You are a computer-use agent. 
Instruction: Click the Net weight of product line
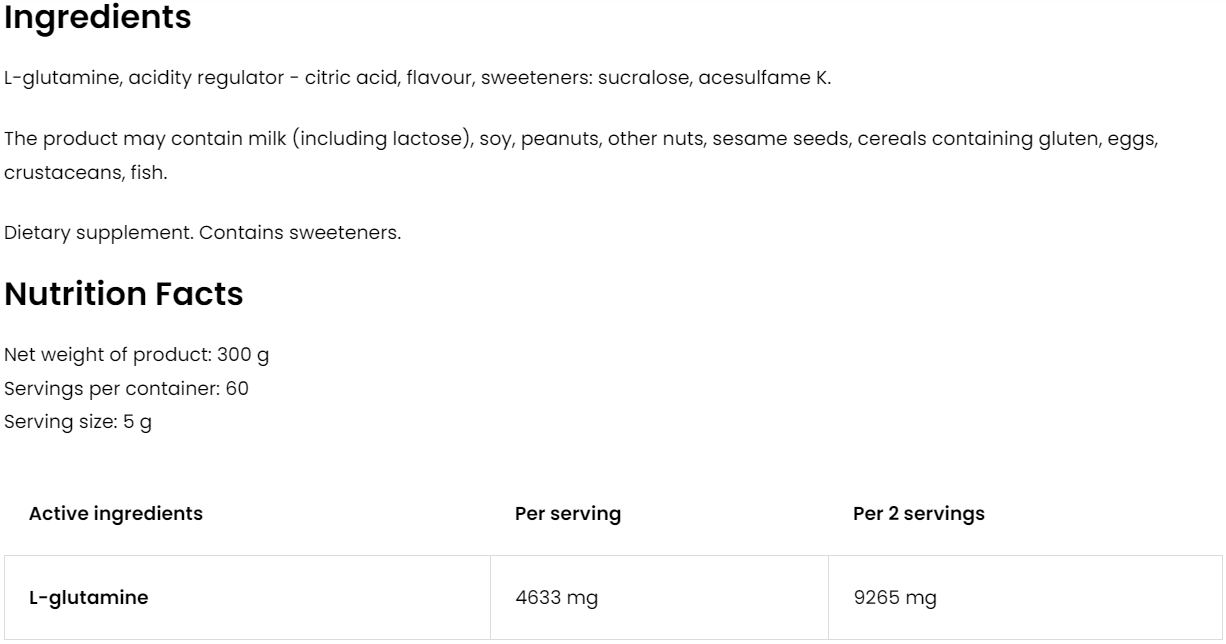click(137, 354)
